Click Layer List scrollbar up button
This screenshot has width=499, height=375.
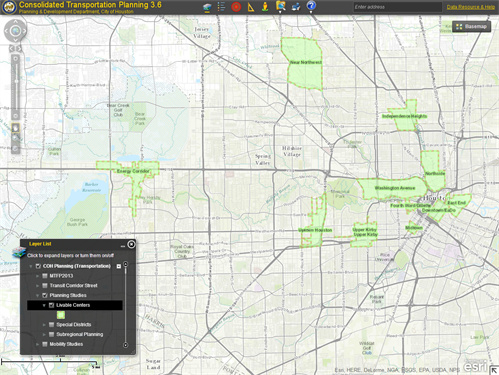(126, 264)
